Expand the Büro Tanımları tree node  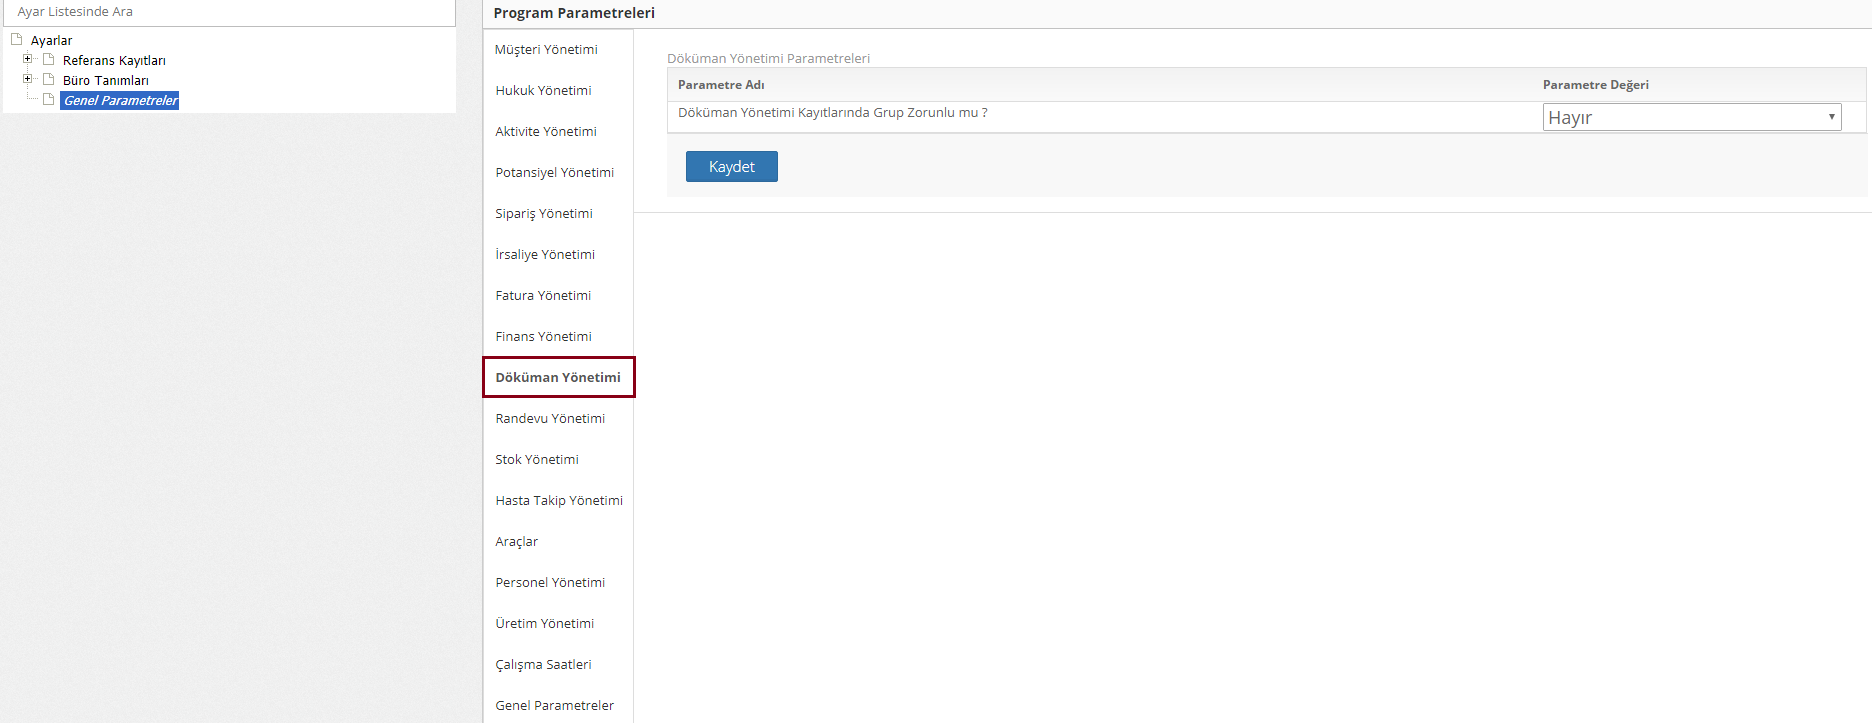28,79
